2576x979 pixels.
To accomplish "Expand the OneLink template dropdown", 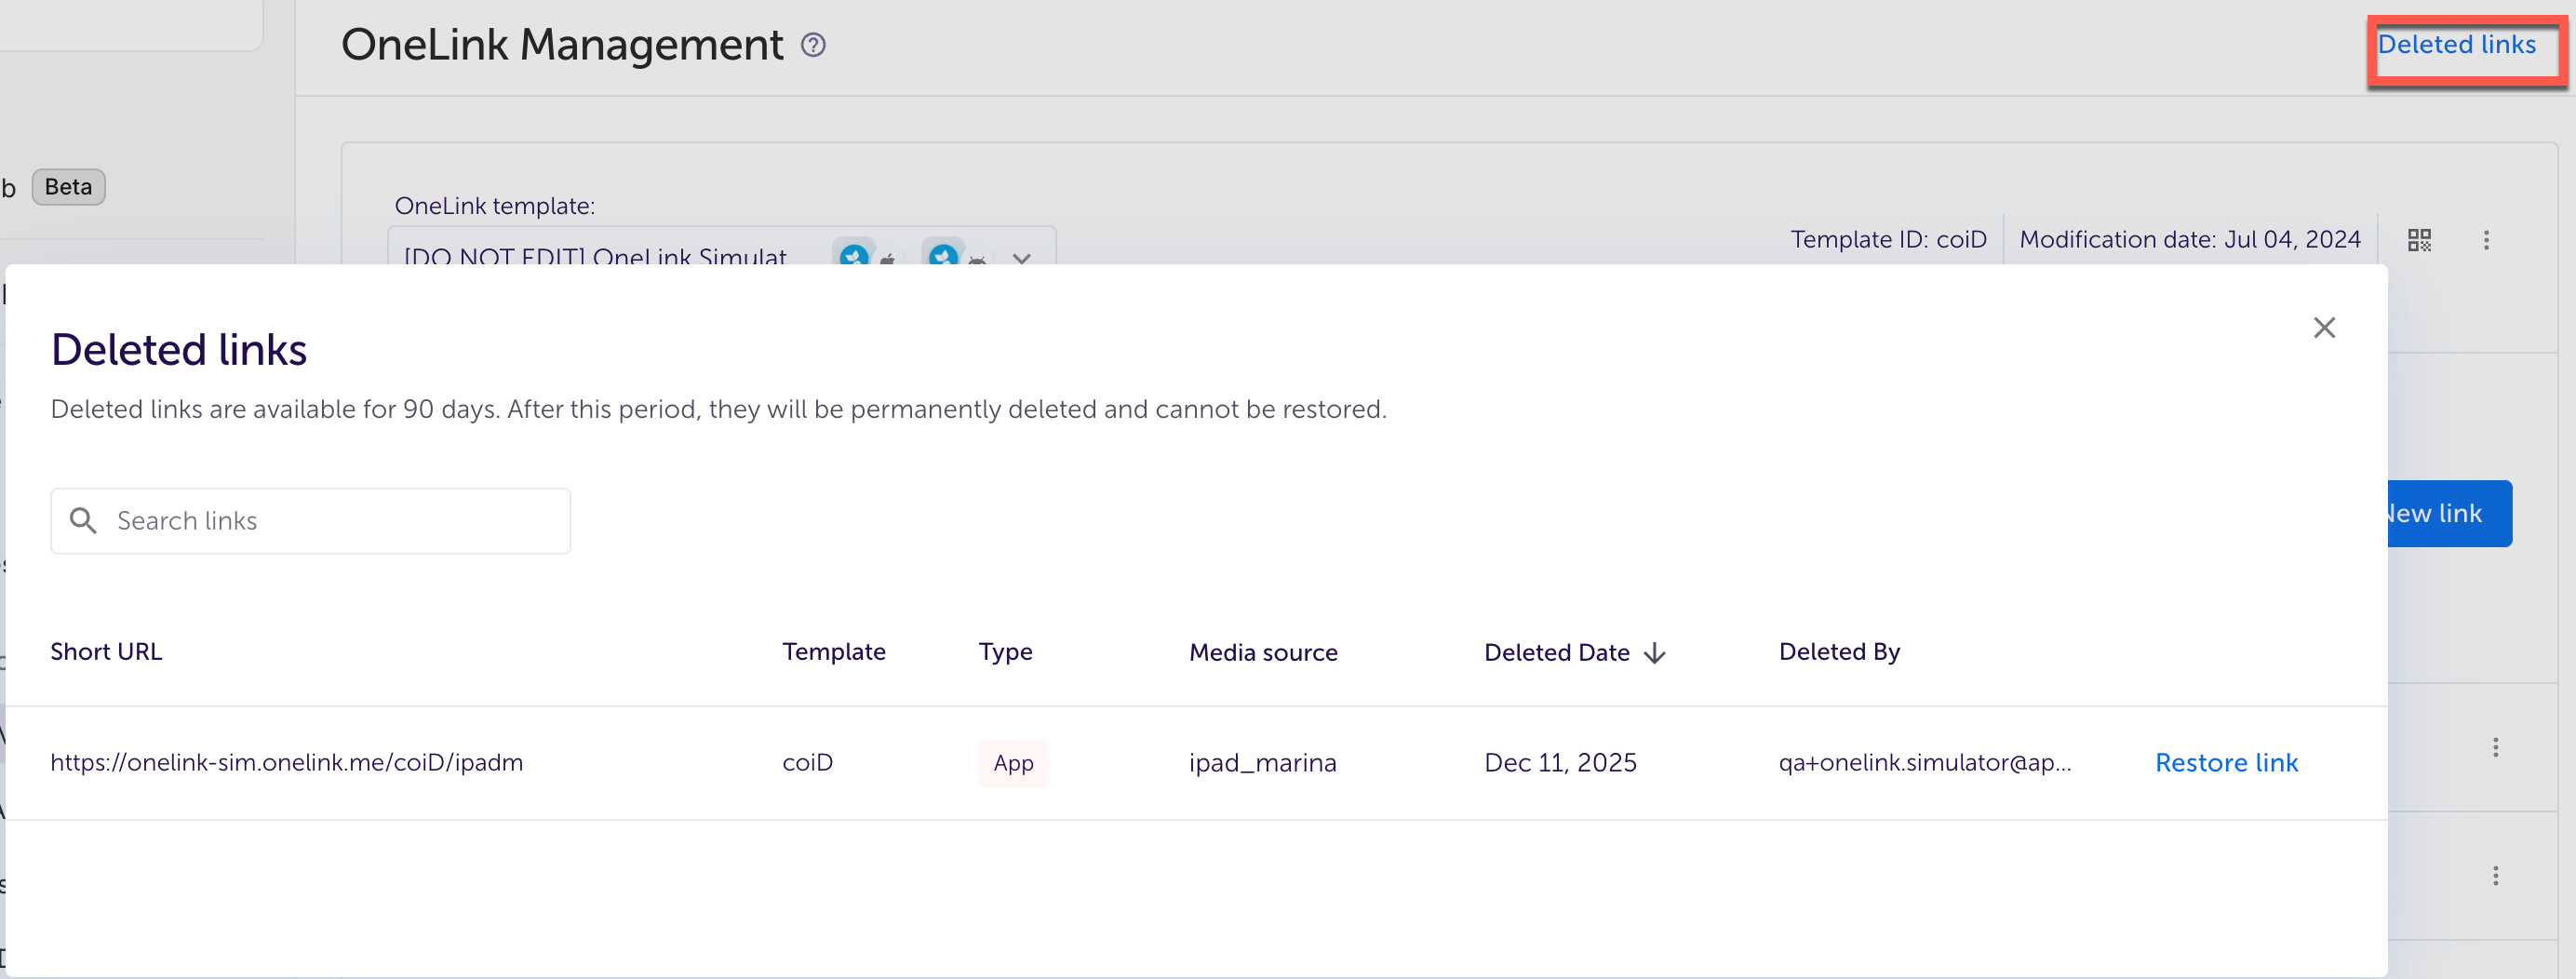I will pyautogui.click(x=1021, y=257).
